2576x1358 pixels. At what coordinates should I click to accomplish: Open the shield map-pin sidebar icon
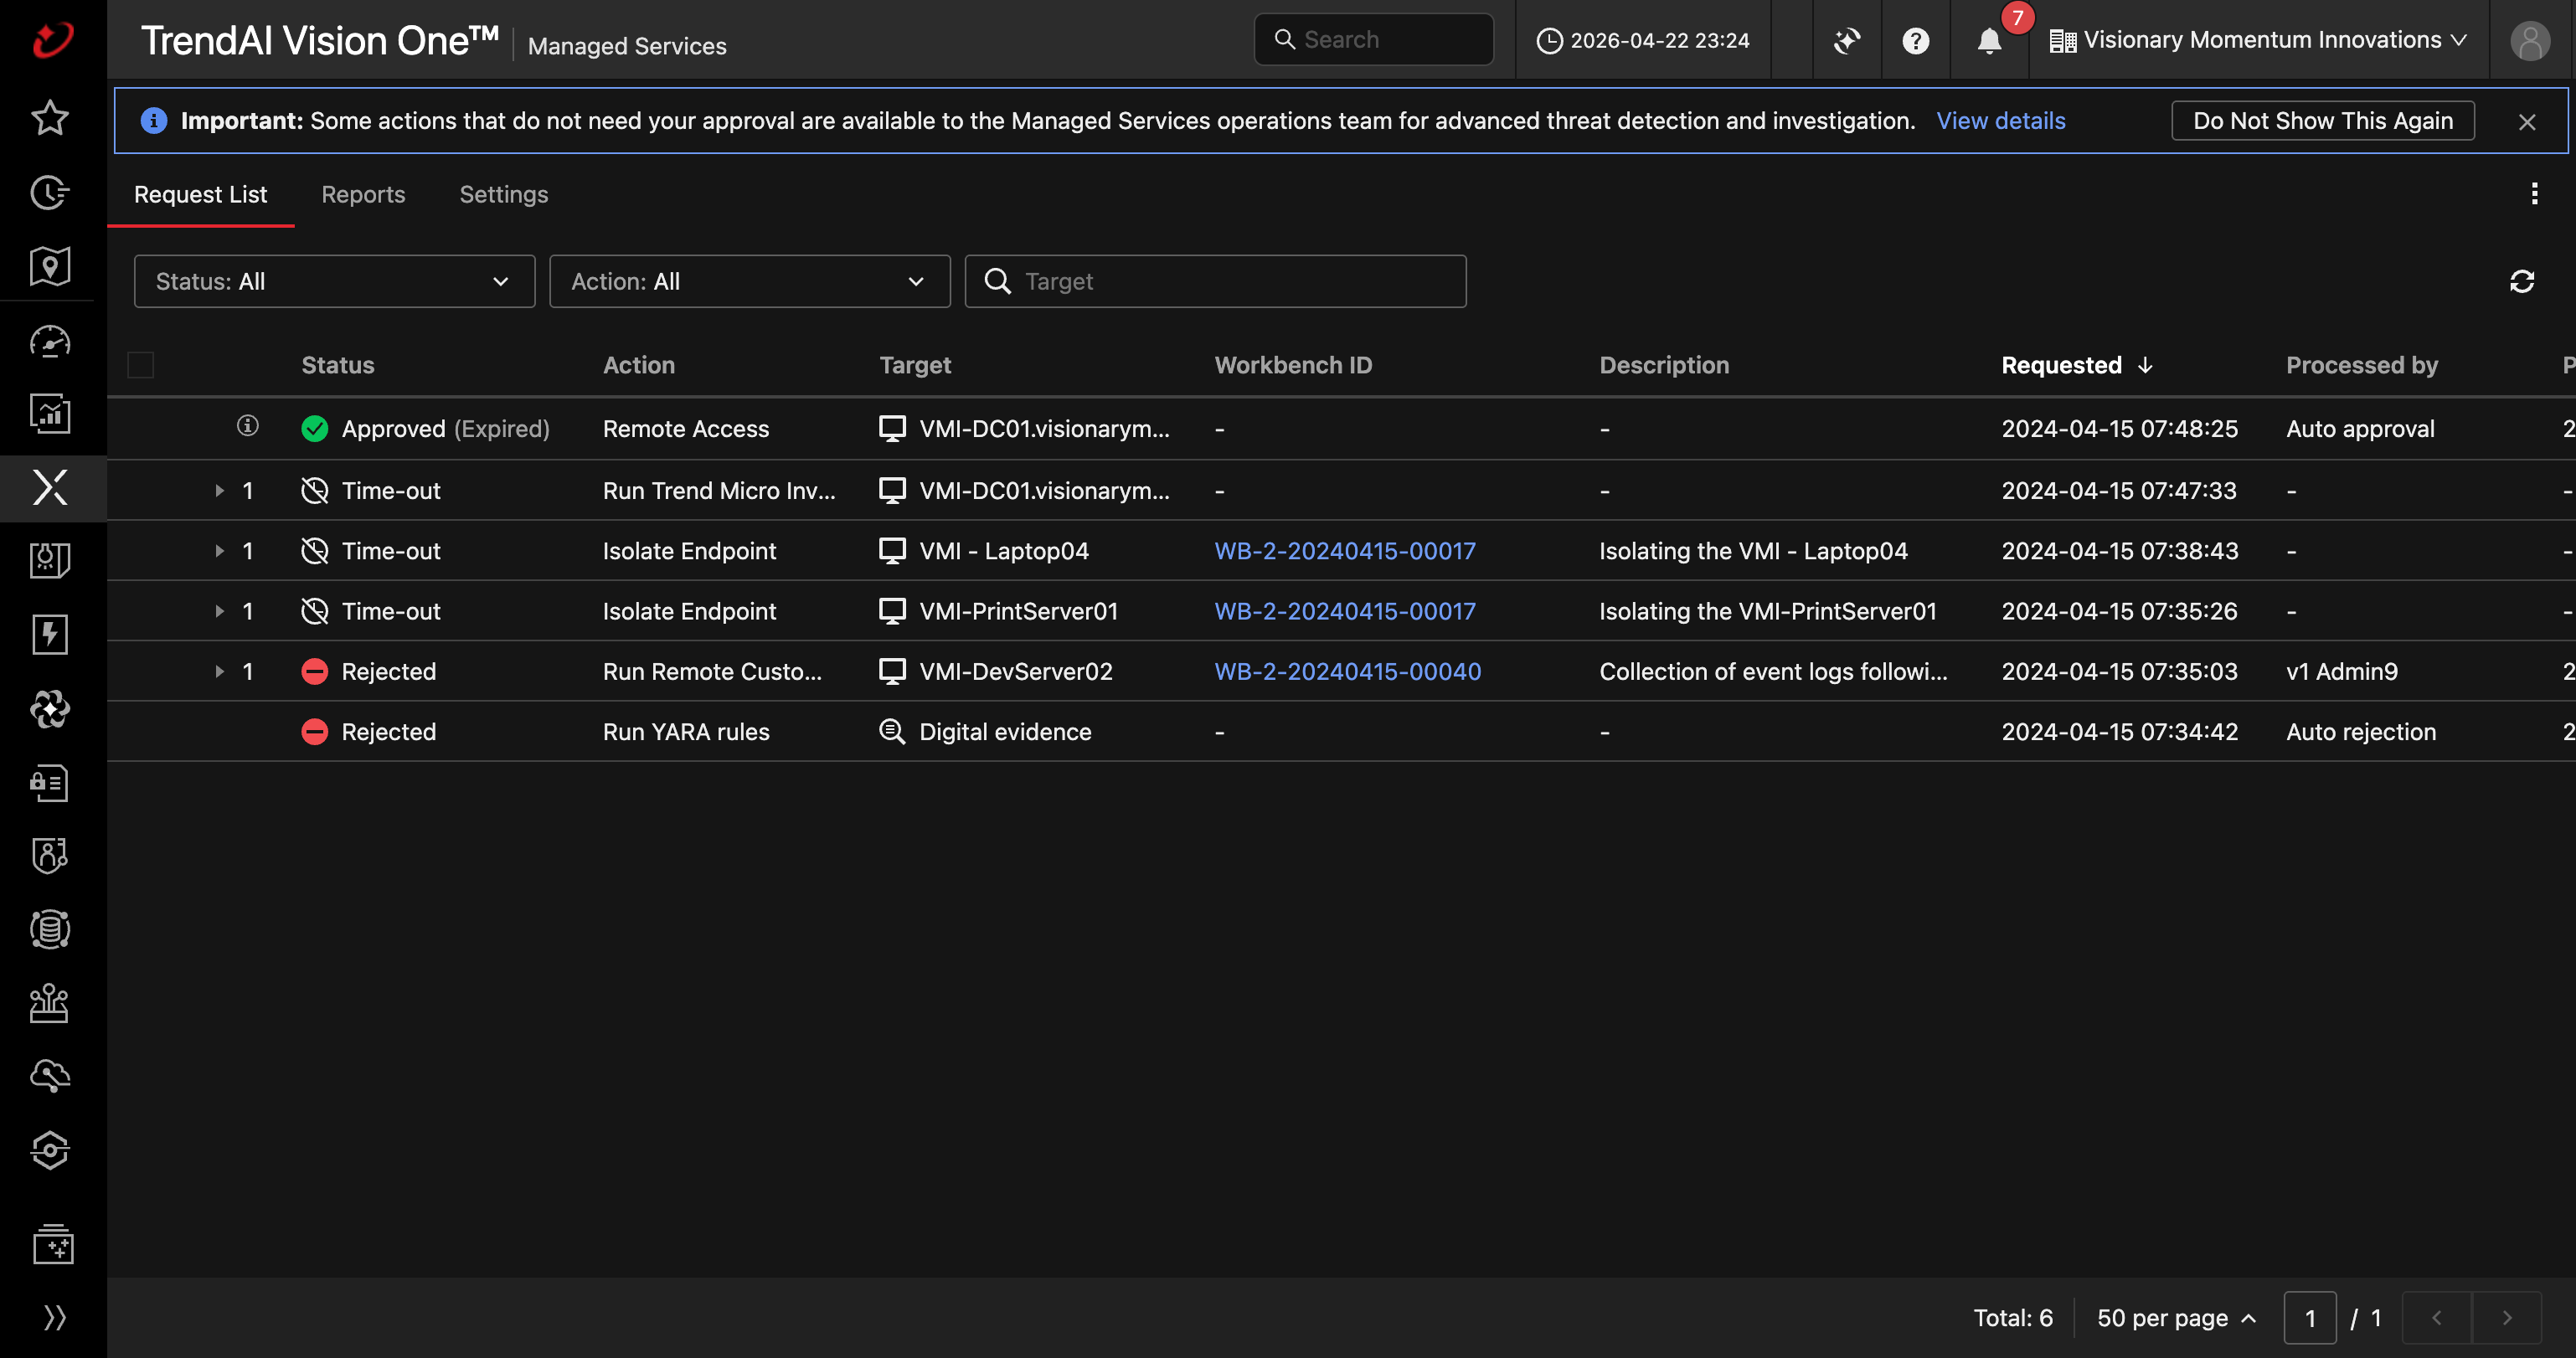[x=50, y=266]
